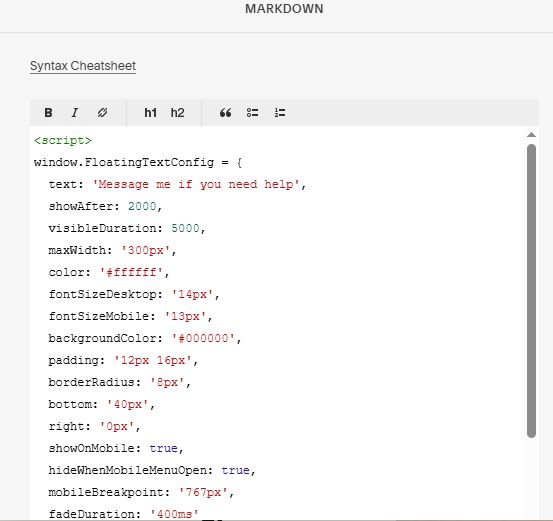Click the scrollbar up arrow in the editor
Screen dimensions: 553x521
(531, 135)
